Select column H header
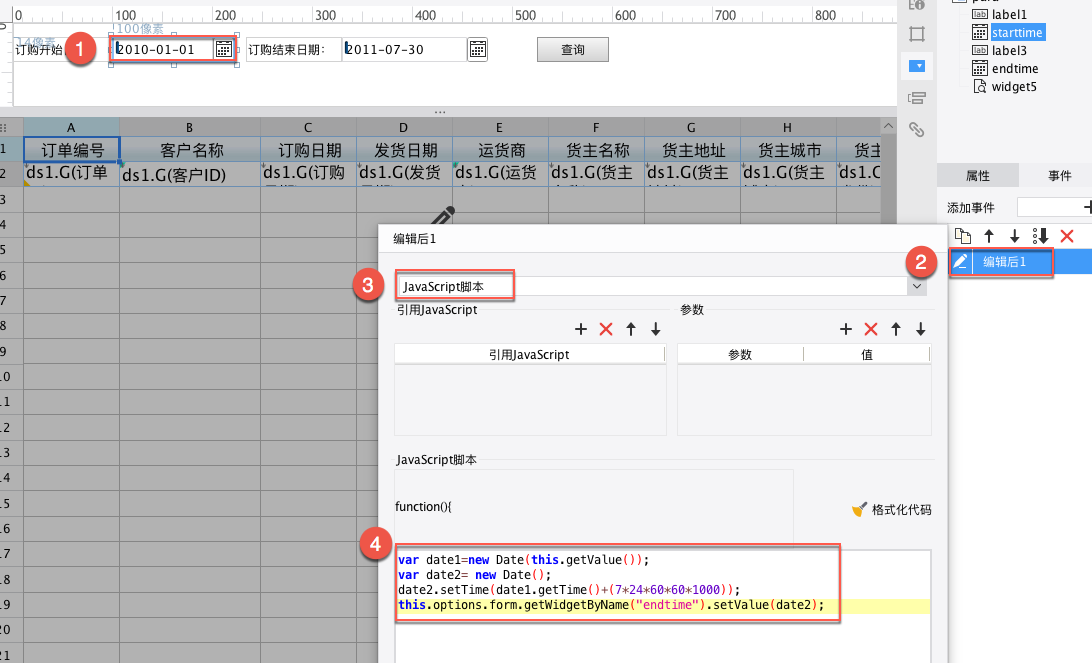The height and width of the screenshot is (663, 1092). click(x=788, y=127)
